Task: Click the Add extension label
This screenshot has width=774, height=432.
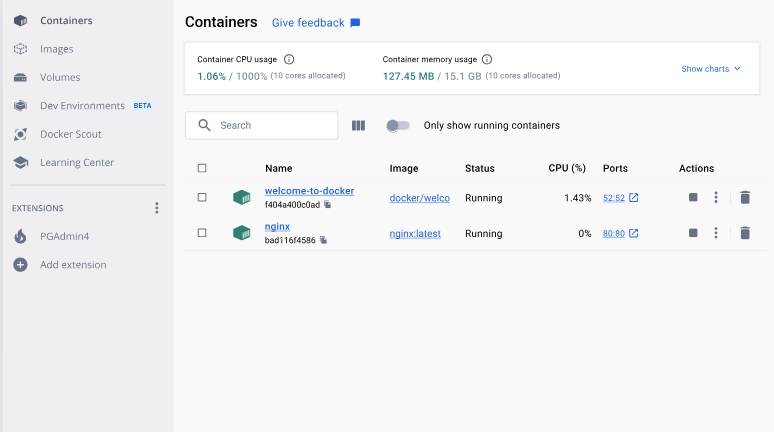Action: 73,265
